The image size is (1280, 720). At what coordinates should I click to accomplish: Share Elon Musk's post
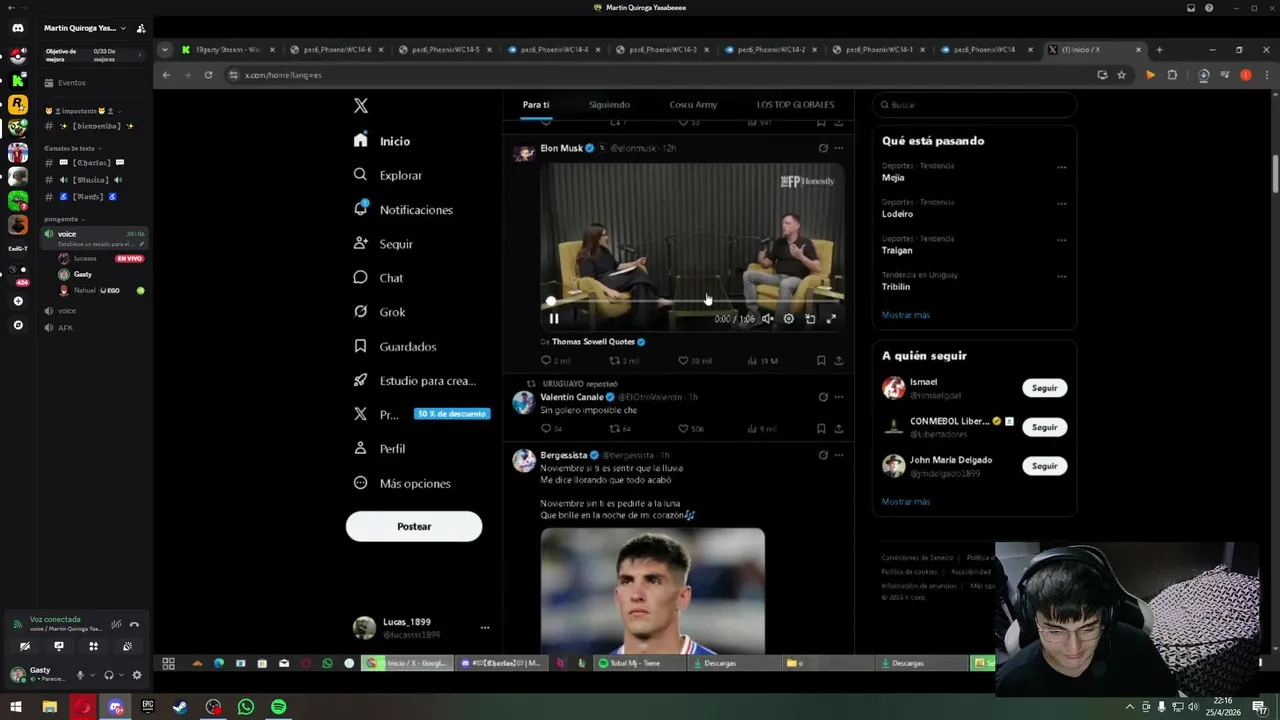point(838,360)
